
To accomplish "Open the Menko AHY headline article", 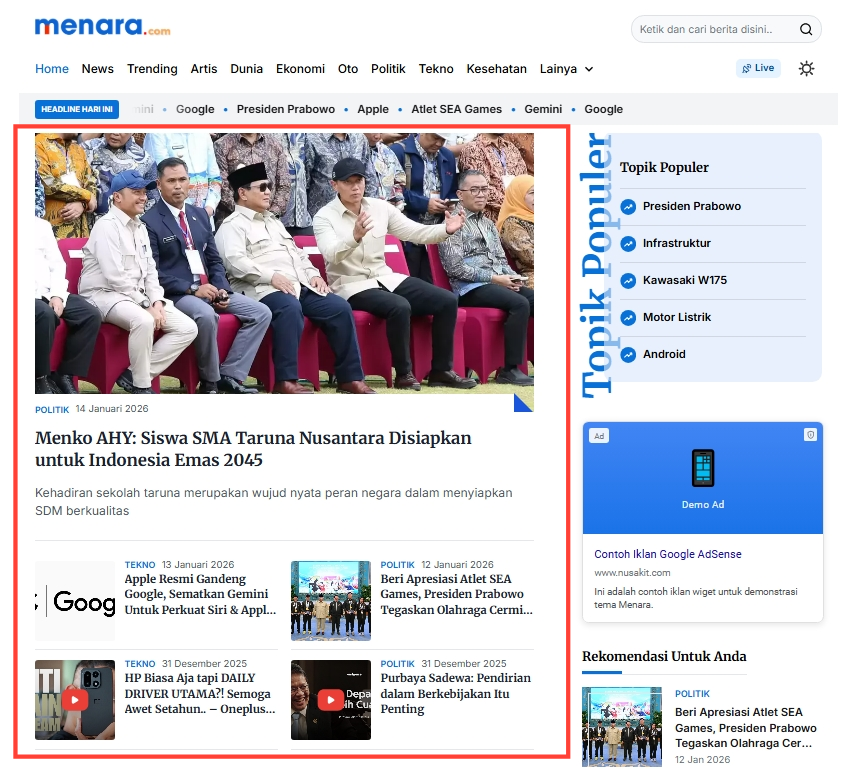I will [253, 449].
